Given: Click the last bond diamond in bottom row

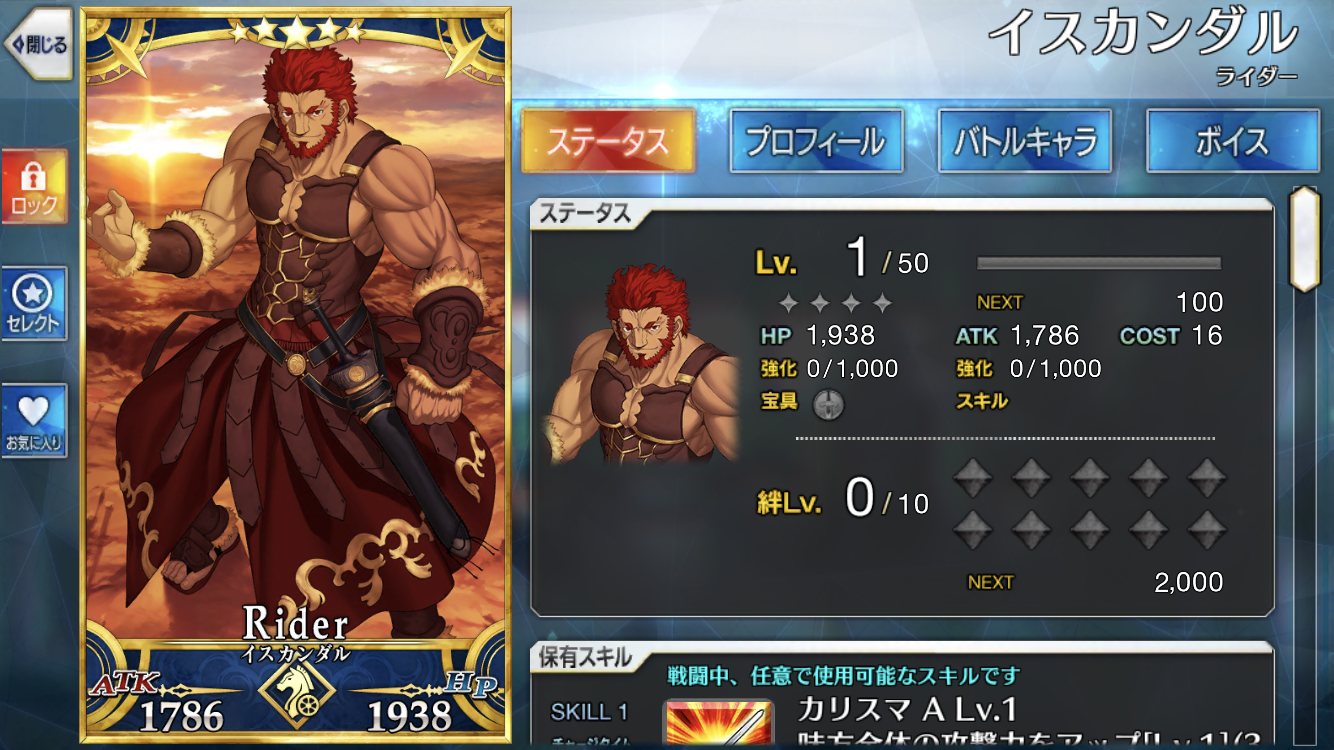Looking at the screenshot, I should (1207, 528).
